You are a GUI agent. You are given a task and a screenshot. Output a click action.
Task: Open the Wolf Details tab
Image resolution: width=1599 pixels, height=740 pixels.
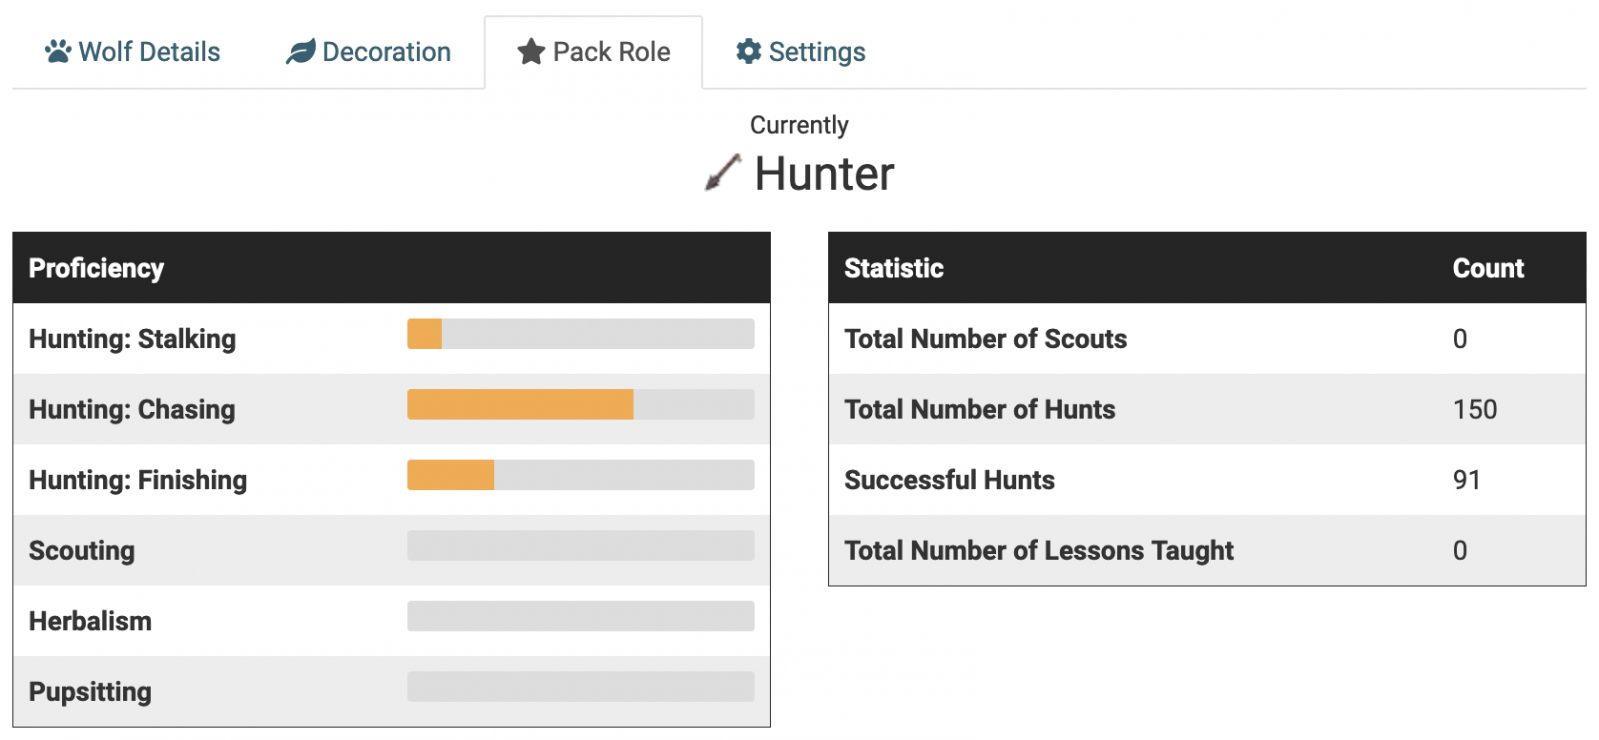click(149, 52)
